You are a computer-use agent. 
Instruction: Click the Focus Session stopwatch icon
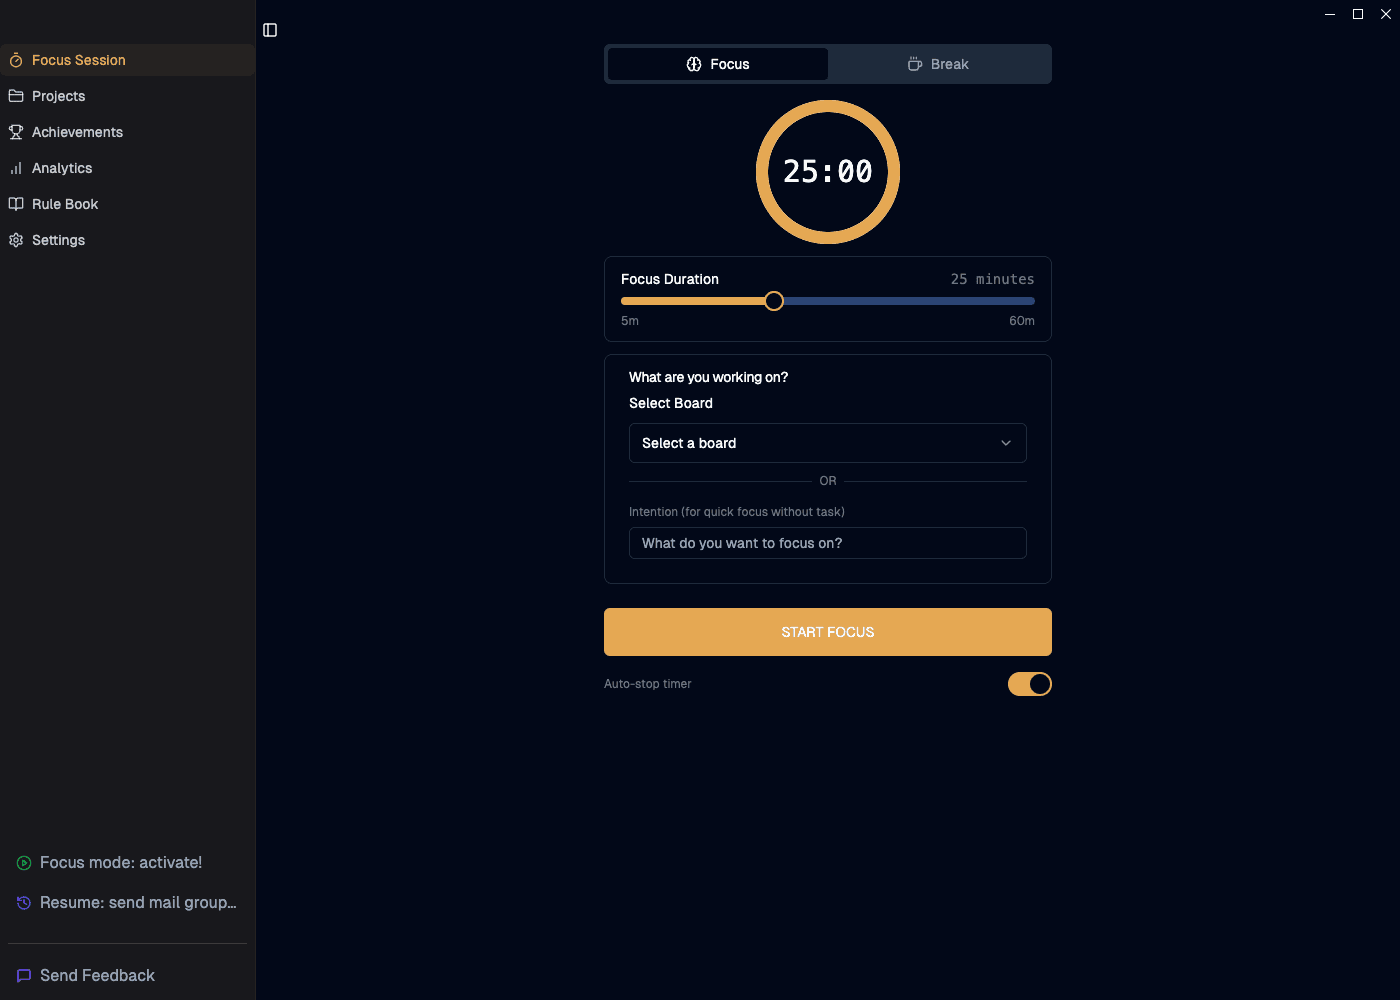click(16, 60)
